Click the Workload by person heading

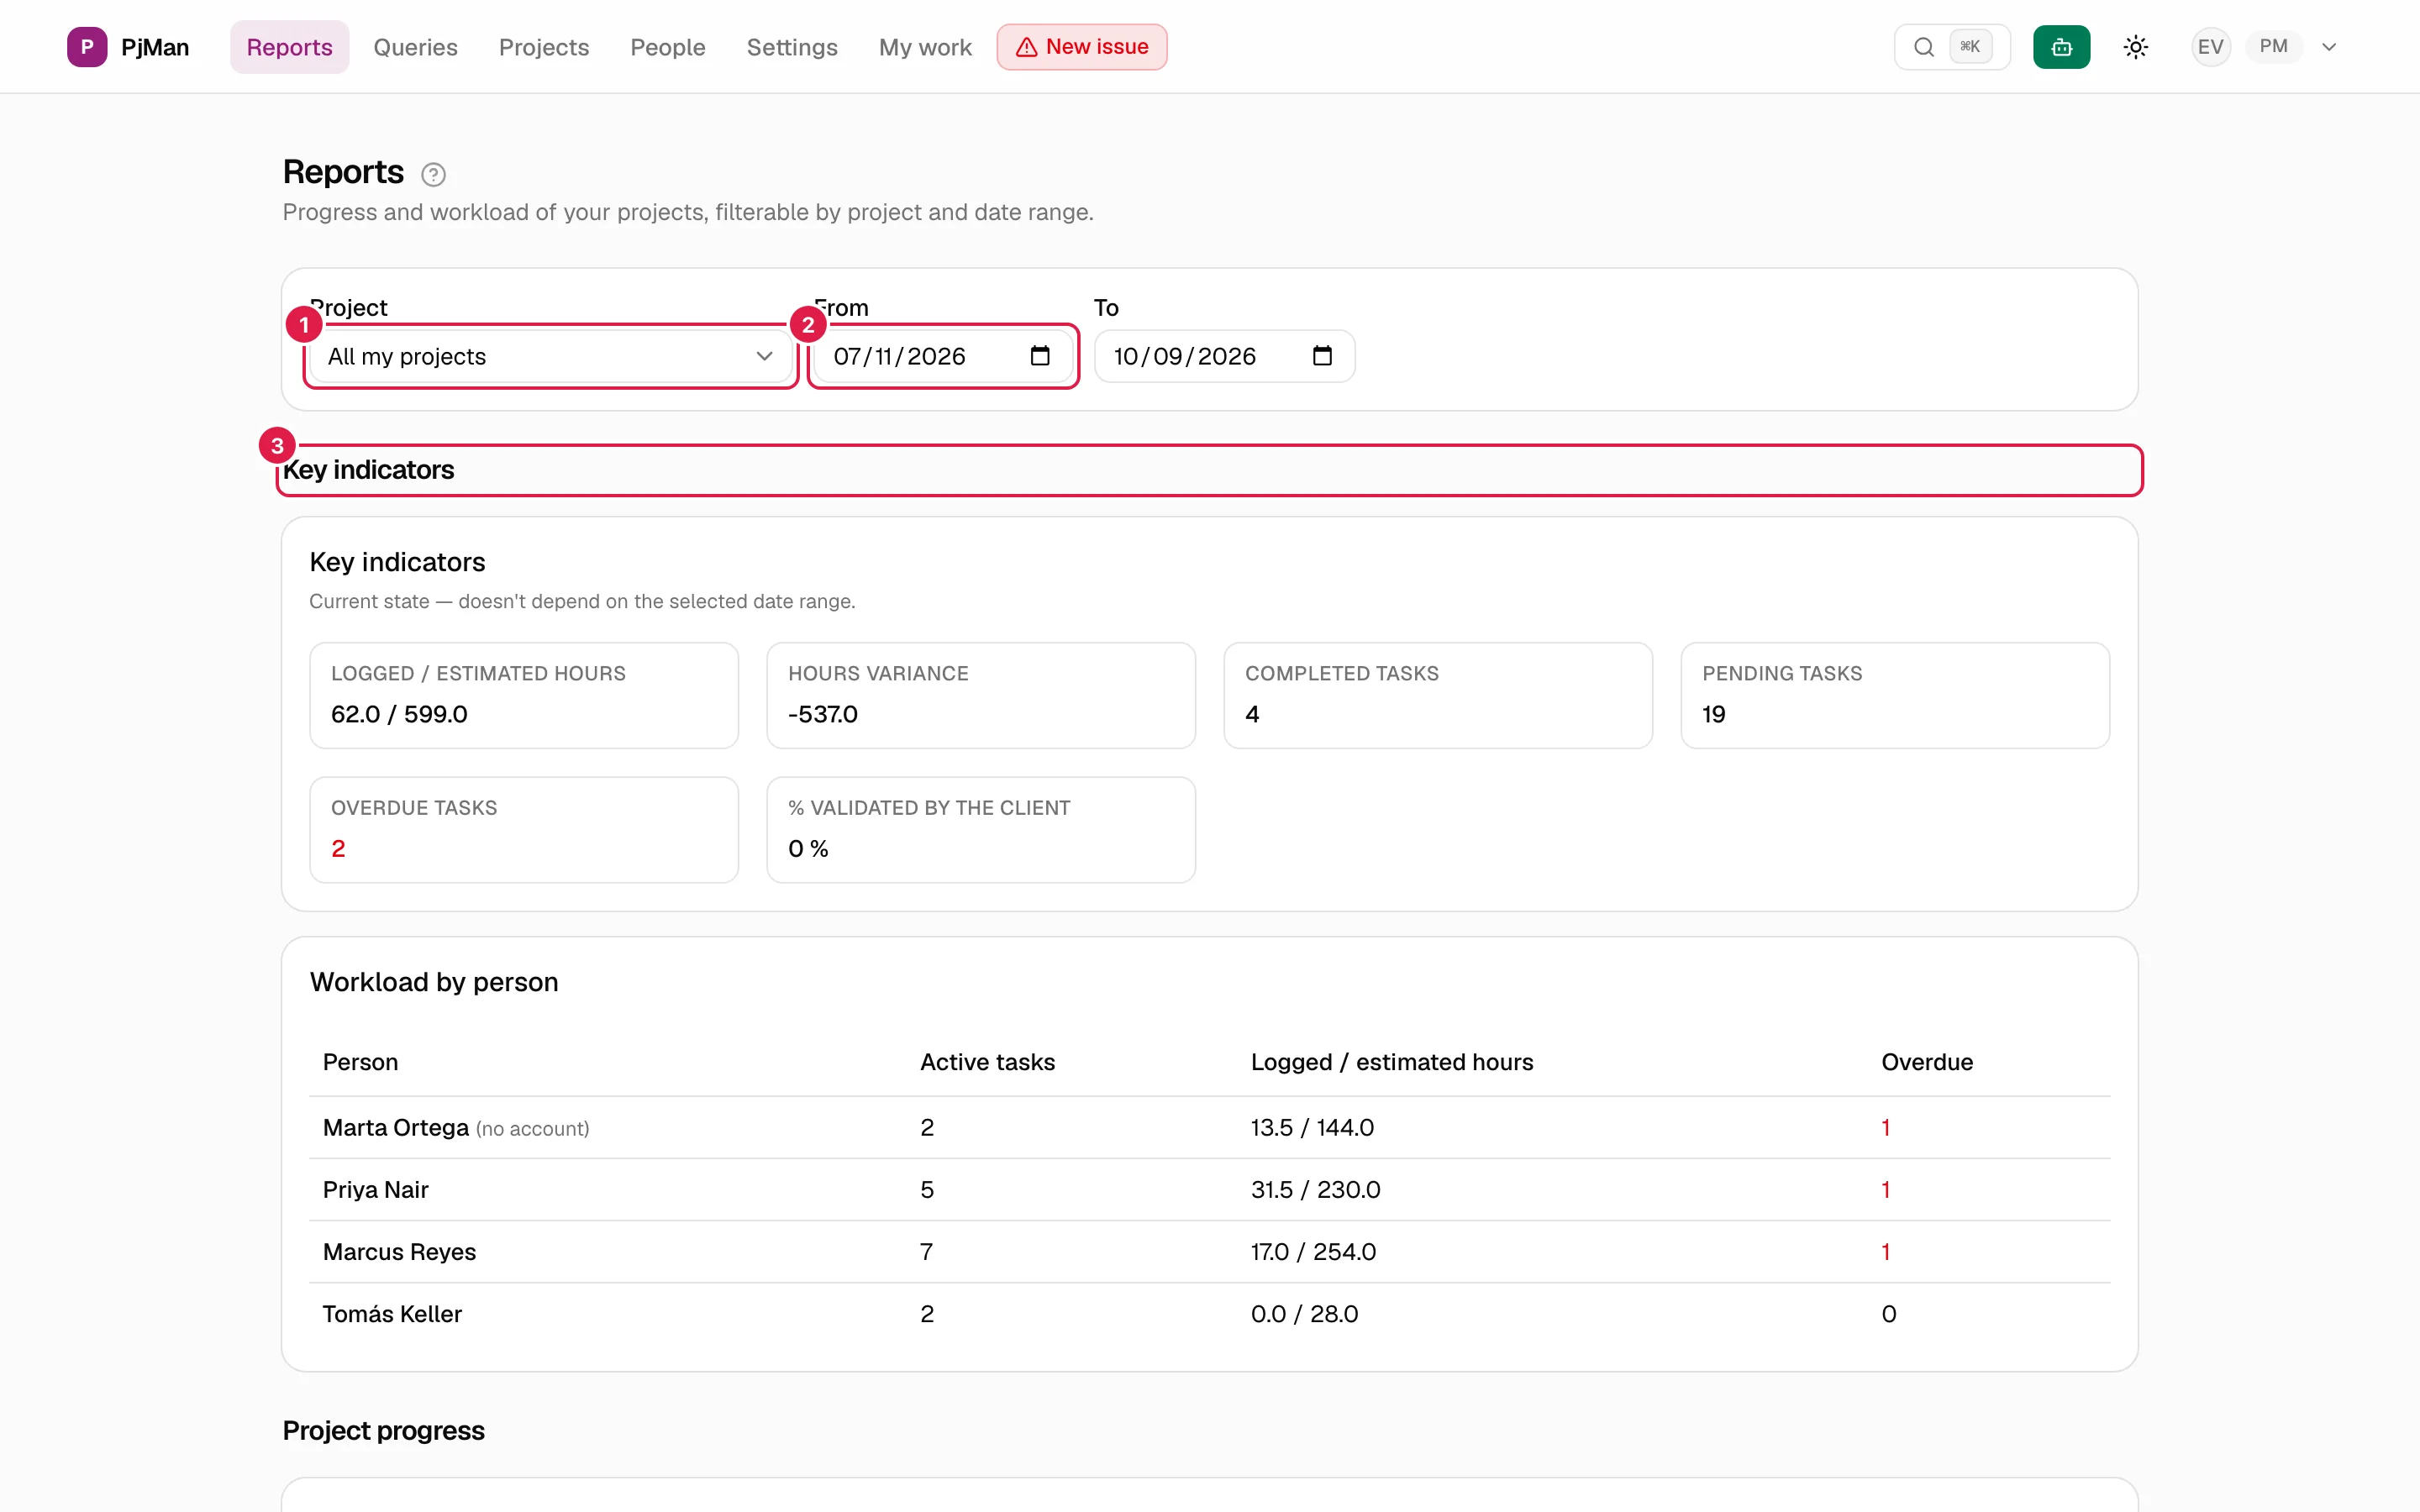[434, 982]
